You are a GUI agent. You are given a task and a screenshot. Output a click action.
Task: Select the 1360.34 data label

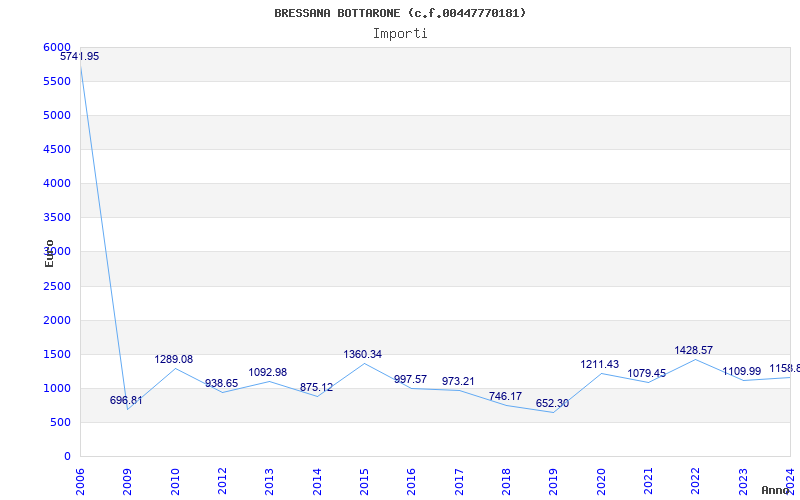(362, 355)
